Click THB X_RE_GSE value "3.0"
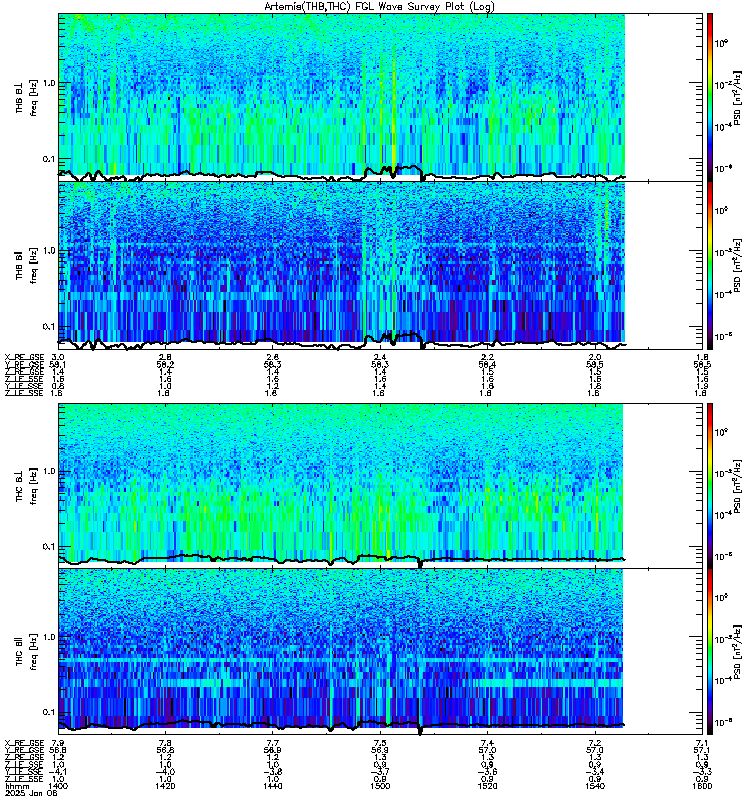The height and width of the screenshot is (800, 750). click(58, 357)
